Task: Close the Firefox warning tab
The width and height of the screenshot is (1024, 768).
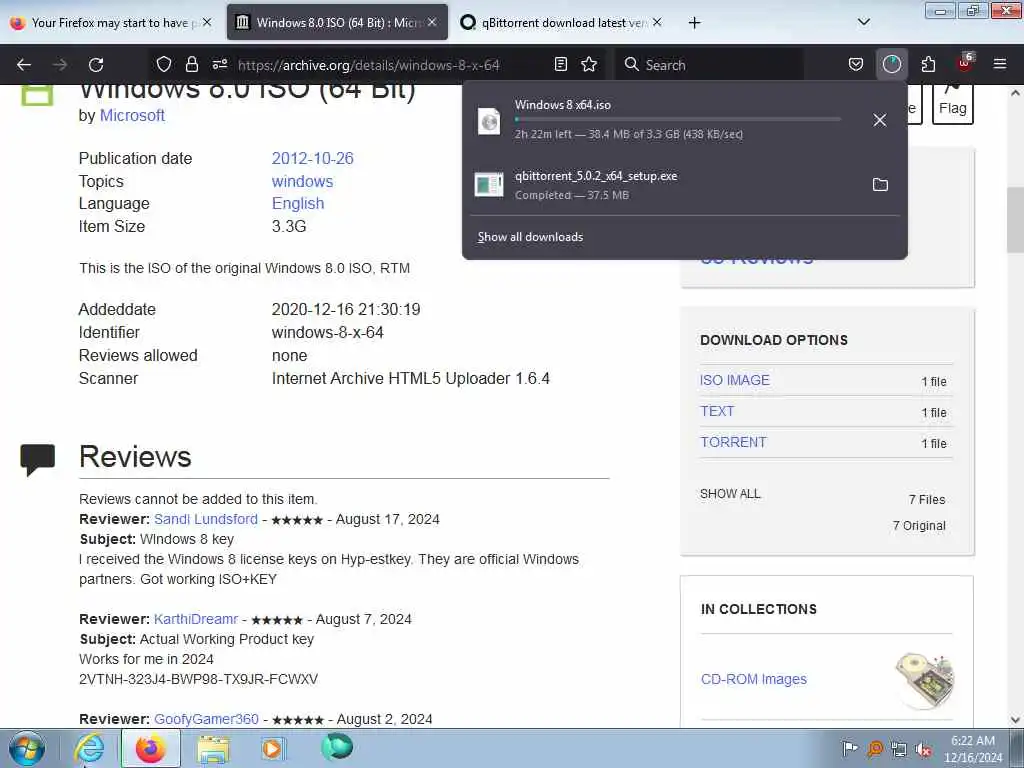Action: (207, 22)
